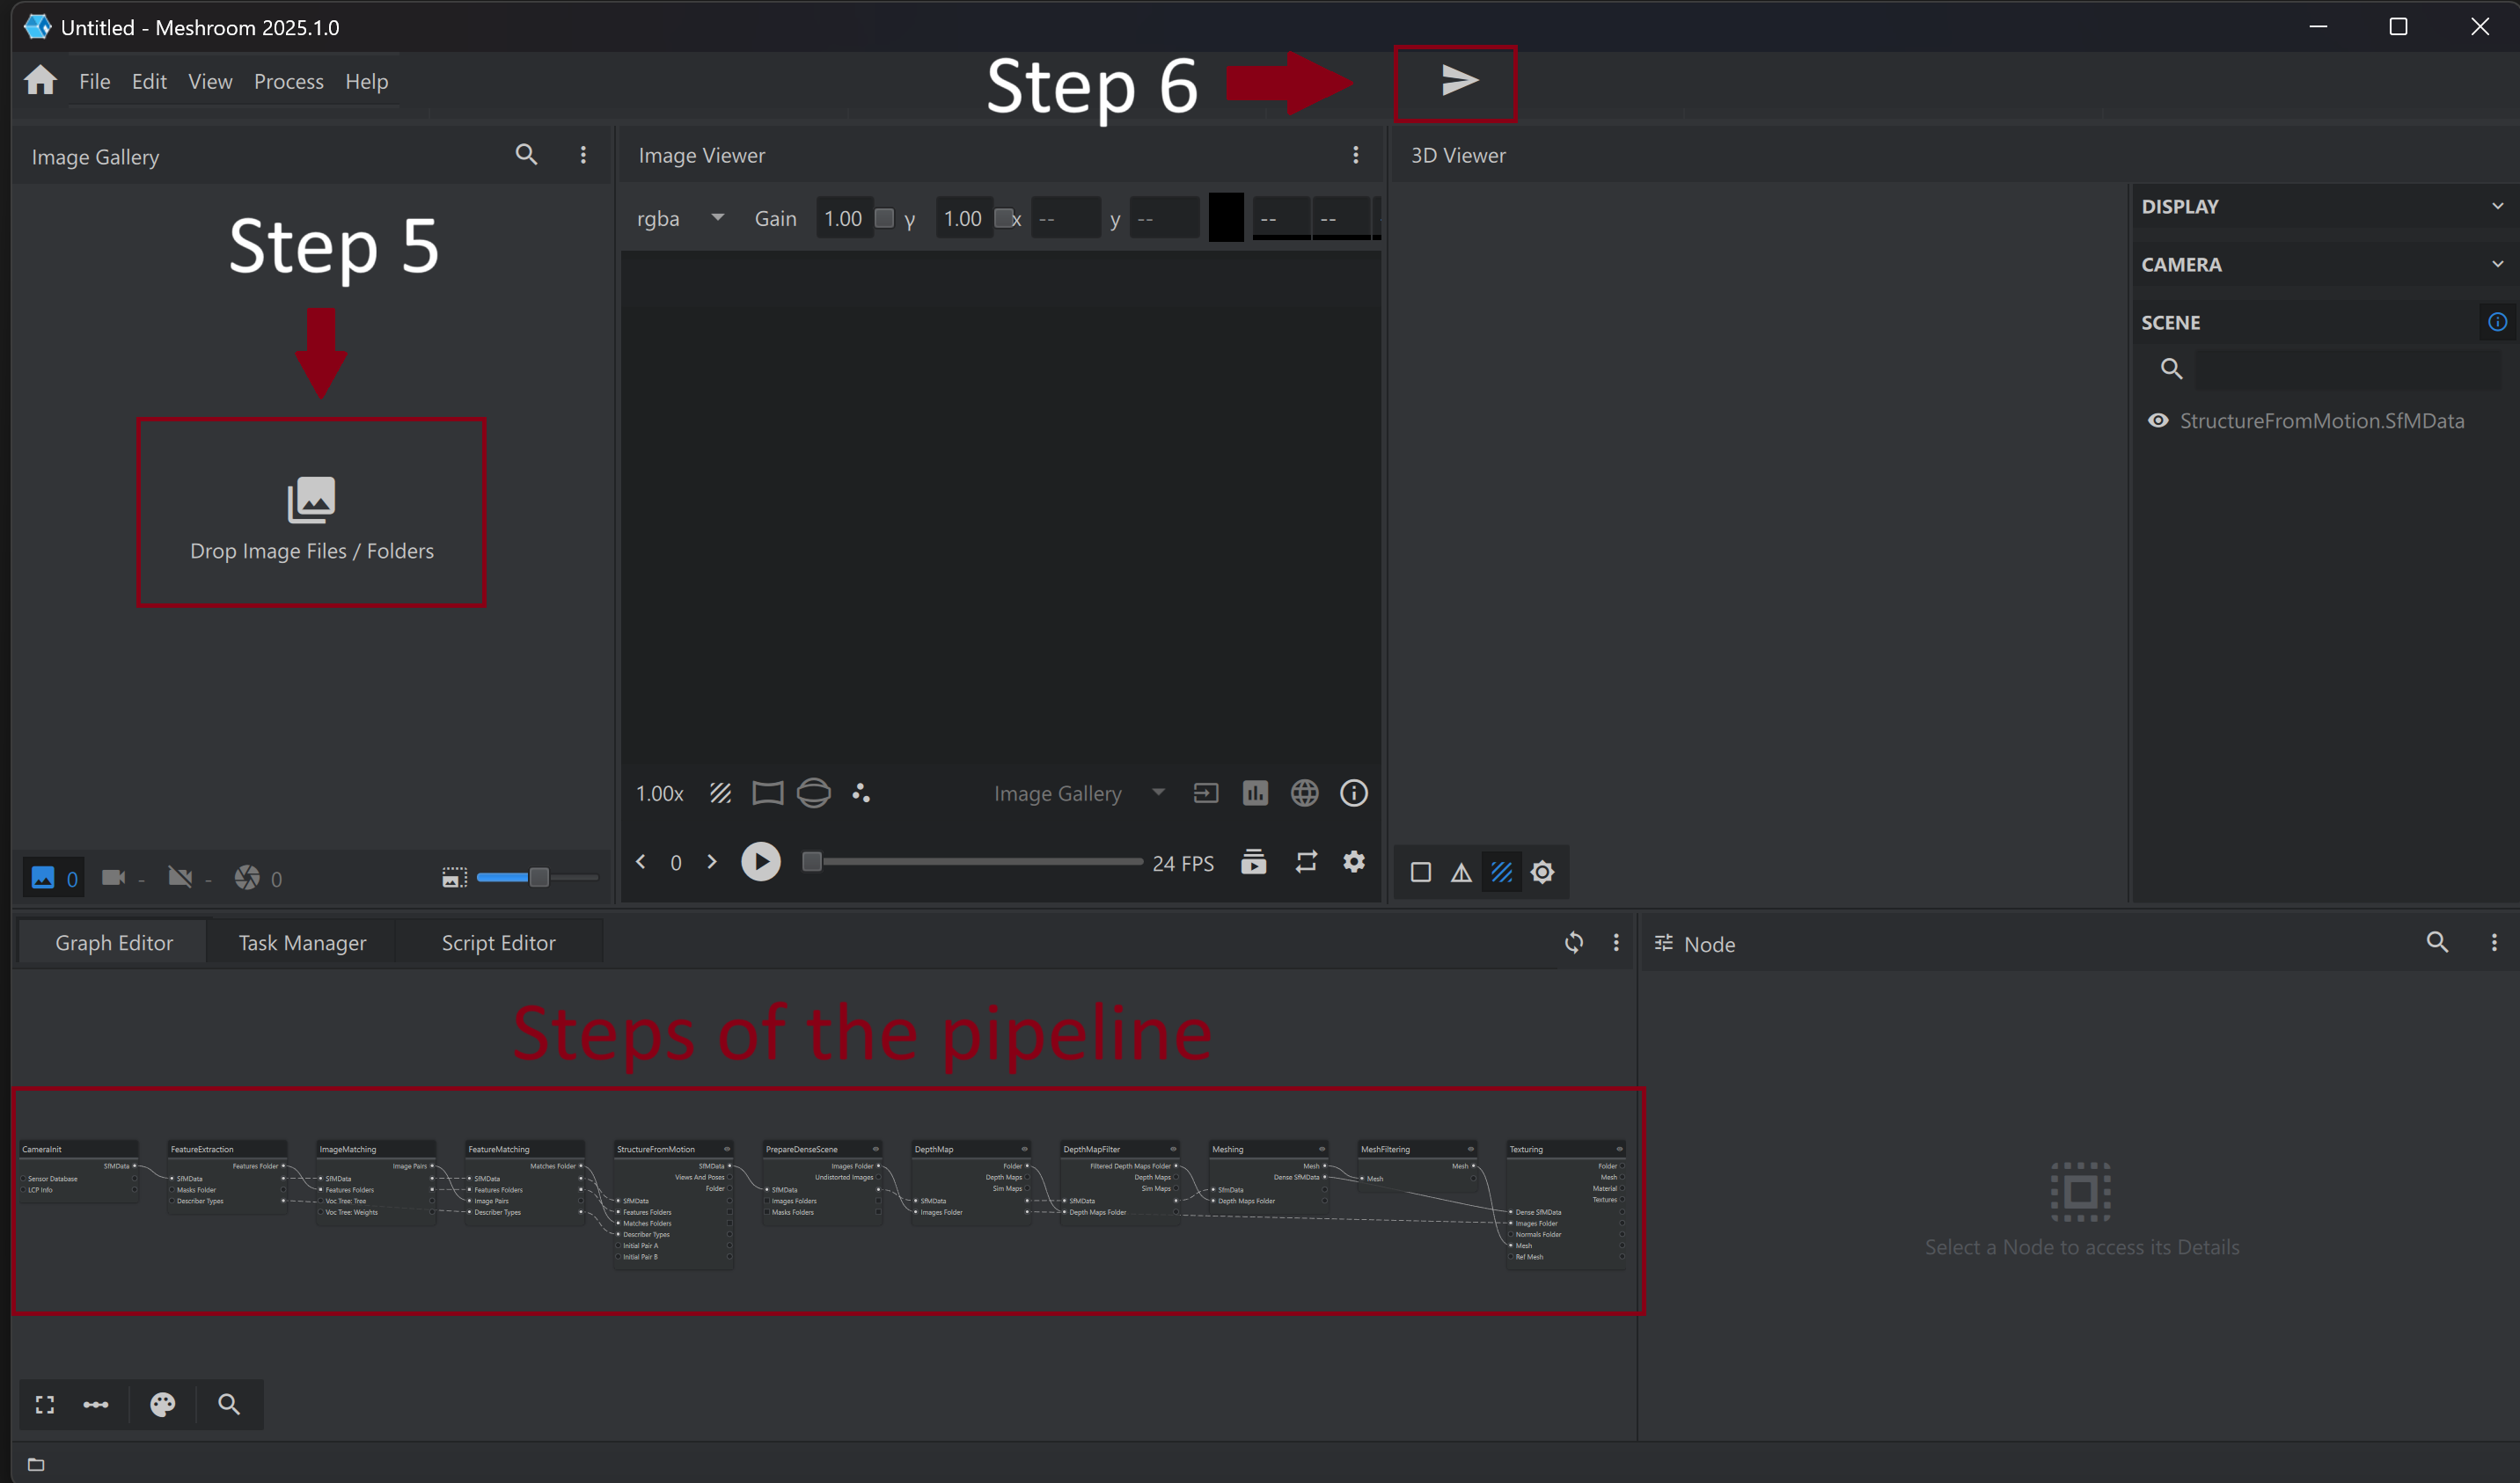2520x1483 pixels.
Task: Click the Home icon in the menu bar
Action: [x=40, y=80]
